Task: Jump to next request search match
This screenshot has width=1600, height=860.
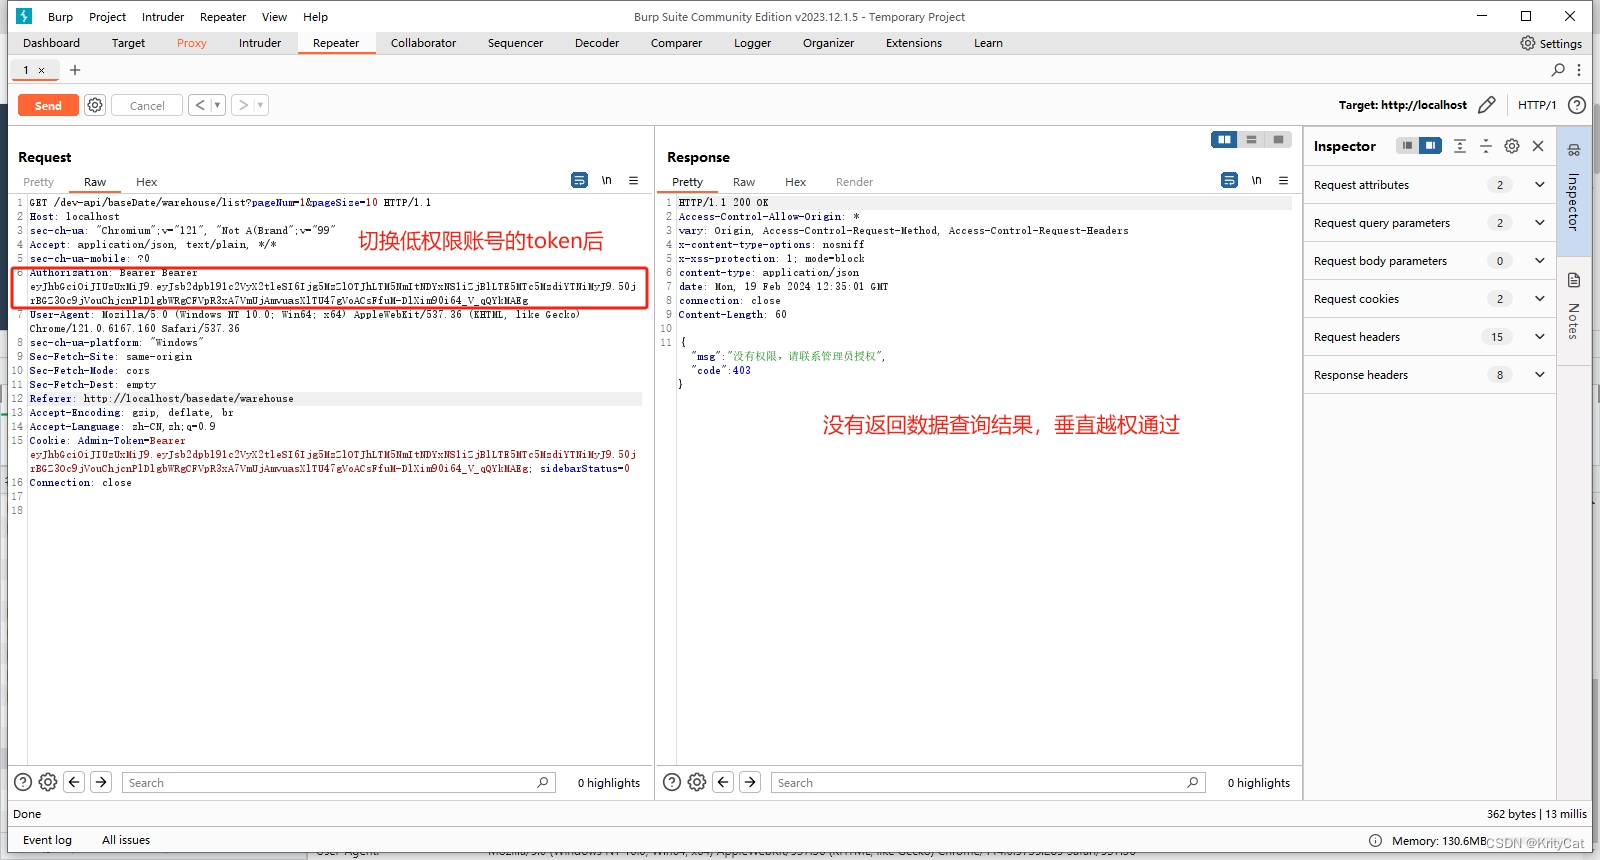Action: 101,782
